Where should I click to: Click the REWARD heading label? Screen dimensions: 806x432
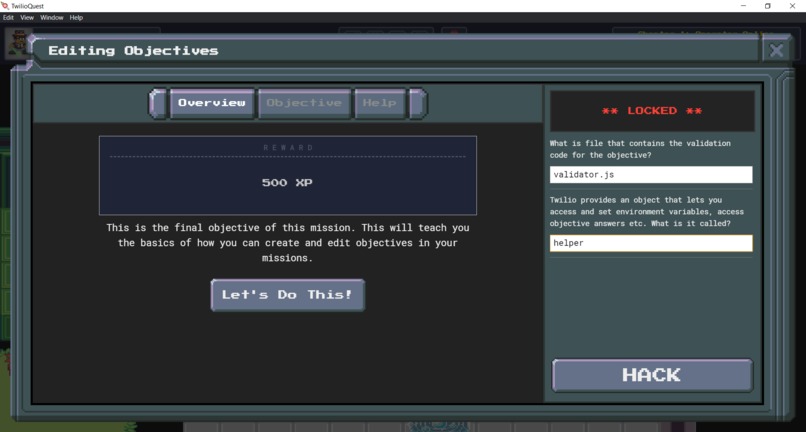click(288, 148)
